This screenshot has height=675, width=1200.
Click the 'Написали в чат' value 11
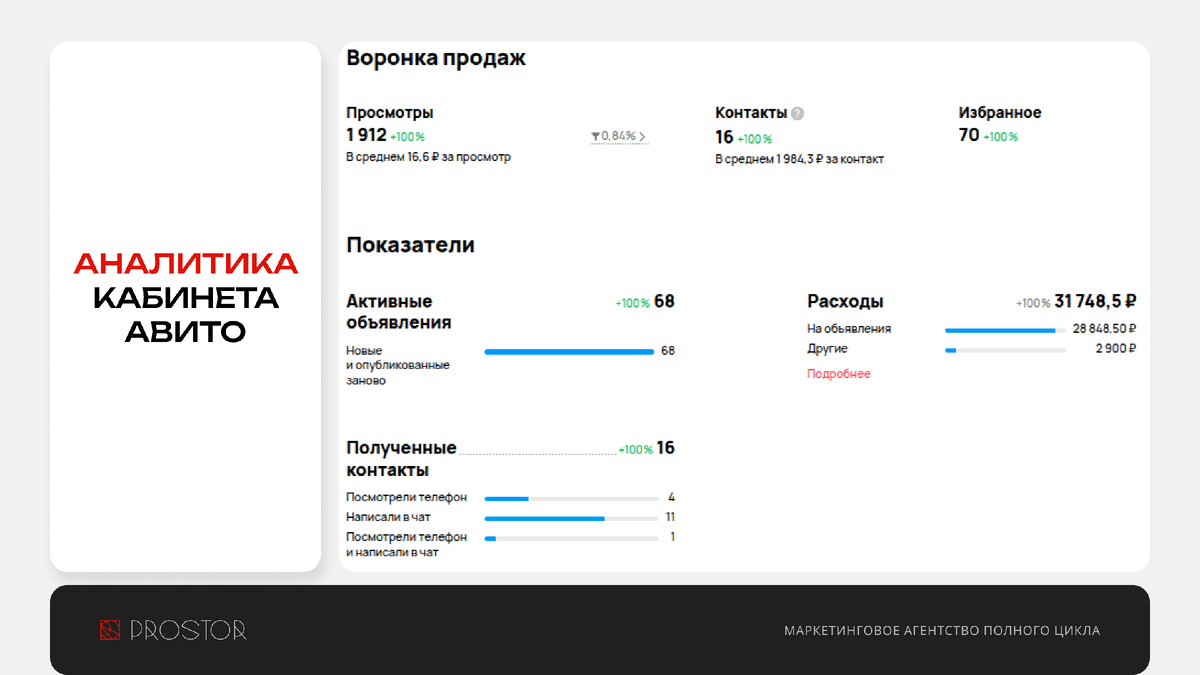[x=670, y=517]
